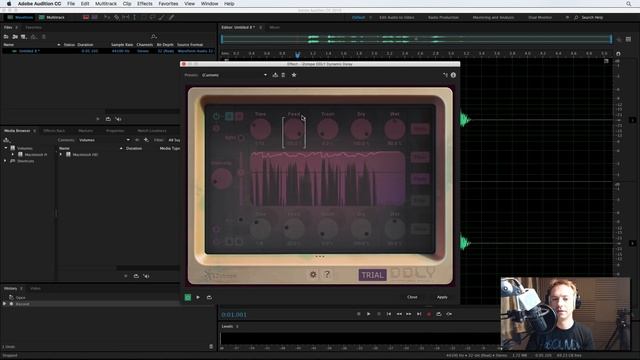Open the Edit menu

tap(85, 4)
